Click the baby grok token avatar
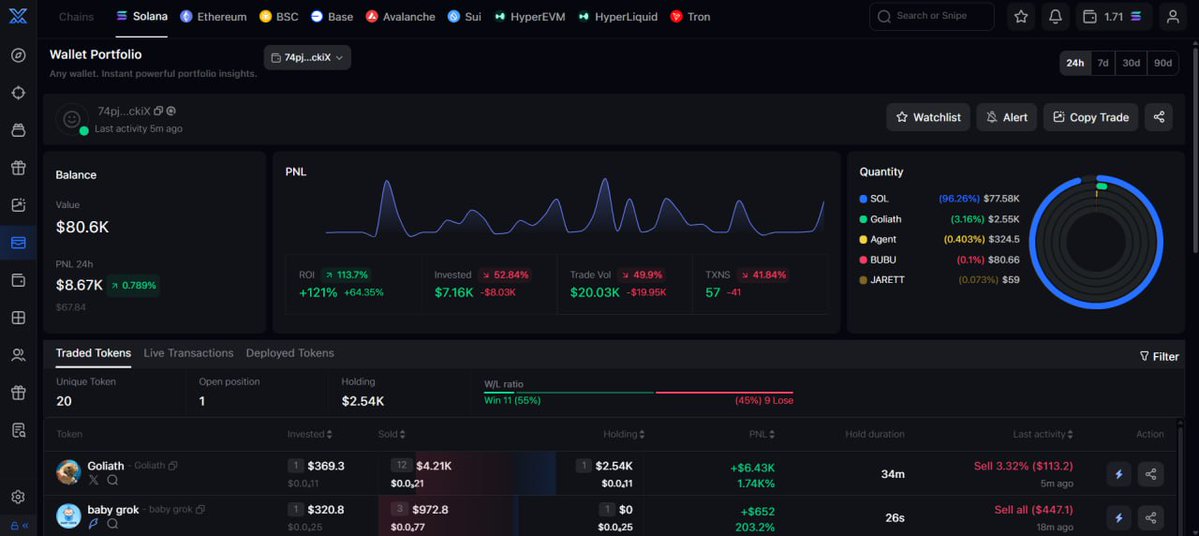This screenshot has height=536, width=1199. point(69,516)
